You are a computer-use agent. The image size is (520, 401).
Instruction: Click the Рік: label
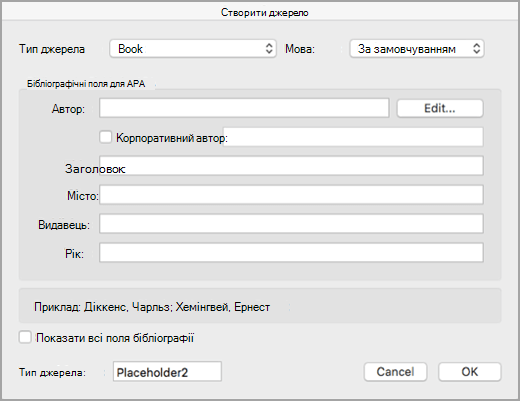coord(74,254)
